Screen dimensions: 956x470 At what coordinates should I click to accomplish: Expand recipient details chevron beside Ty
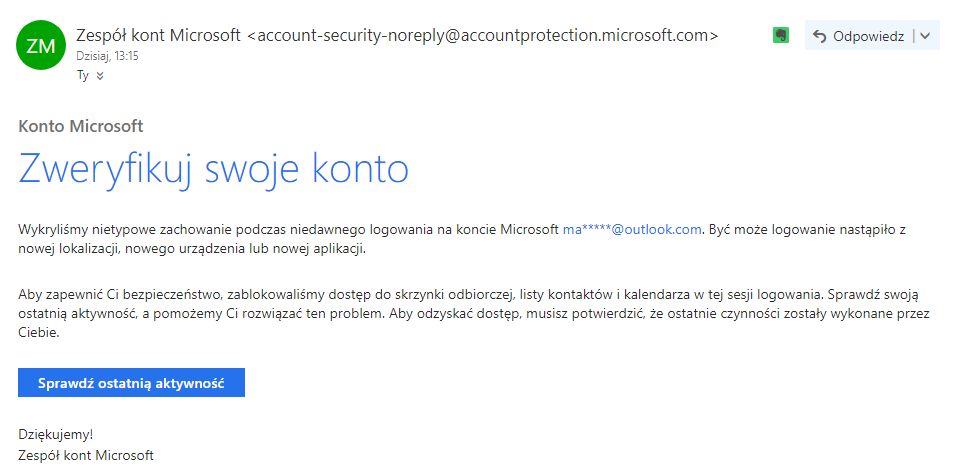(x=99, y=75)
